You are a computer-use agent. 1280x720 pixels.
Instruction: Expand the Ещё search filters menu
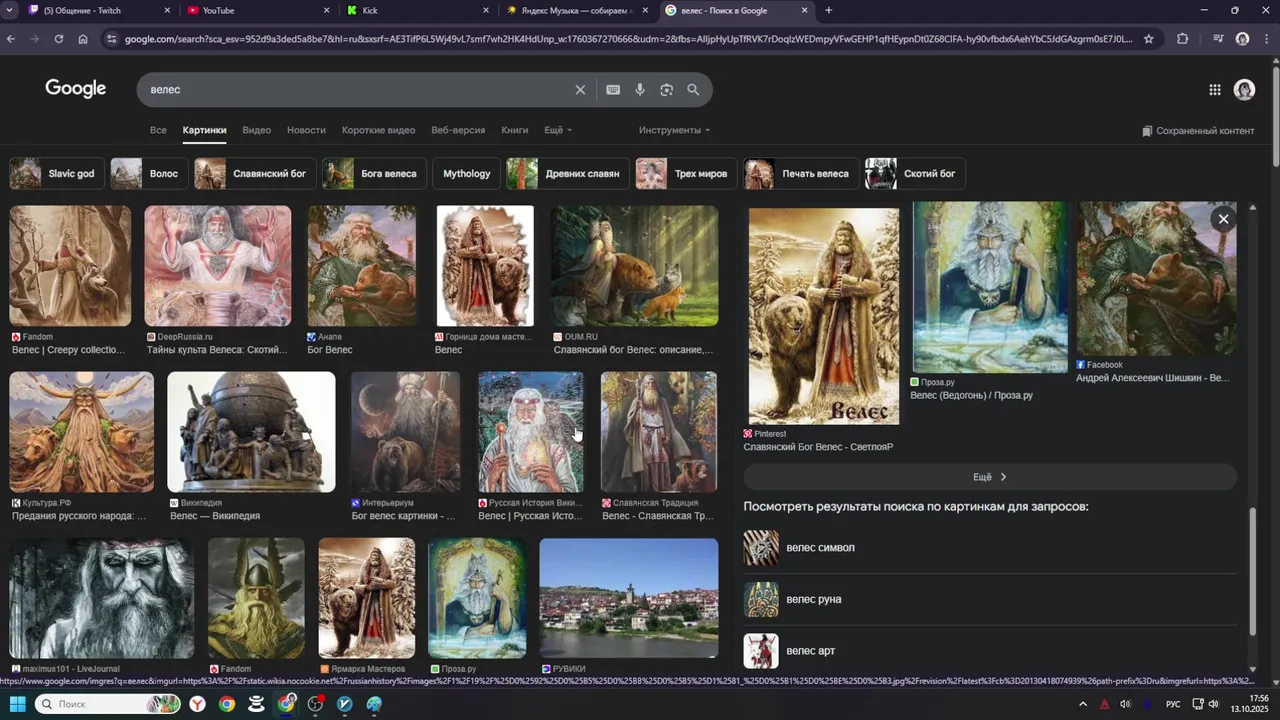(x=558, y=130)
